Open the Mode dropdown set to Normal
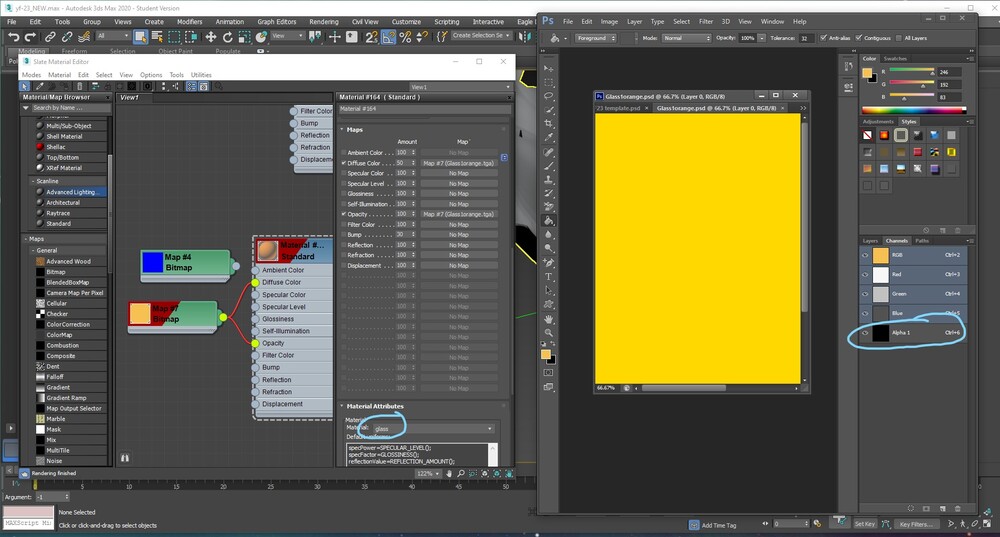This screenshot has width=1000, height=537. [x=685, y=38]
